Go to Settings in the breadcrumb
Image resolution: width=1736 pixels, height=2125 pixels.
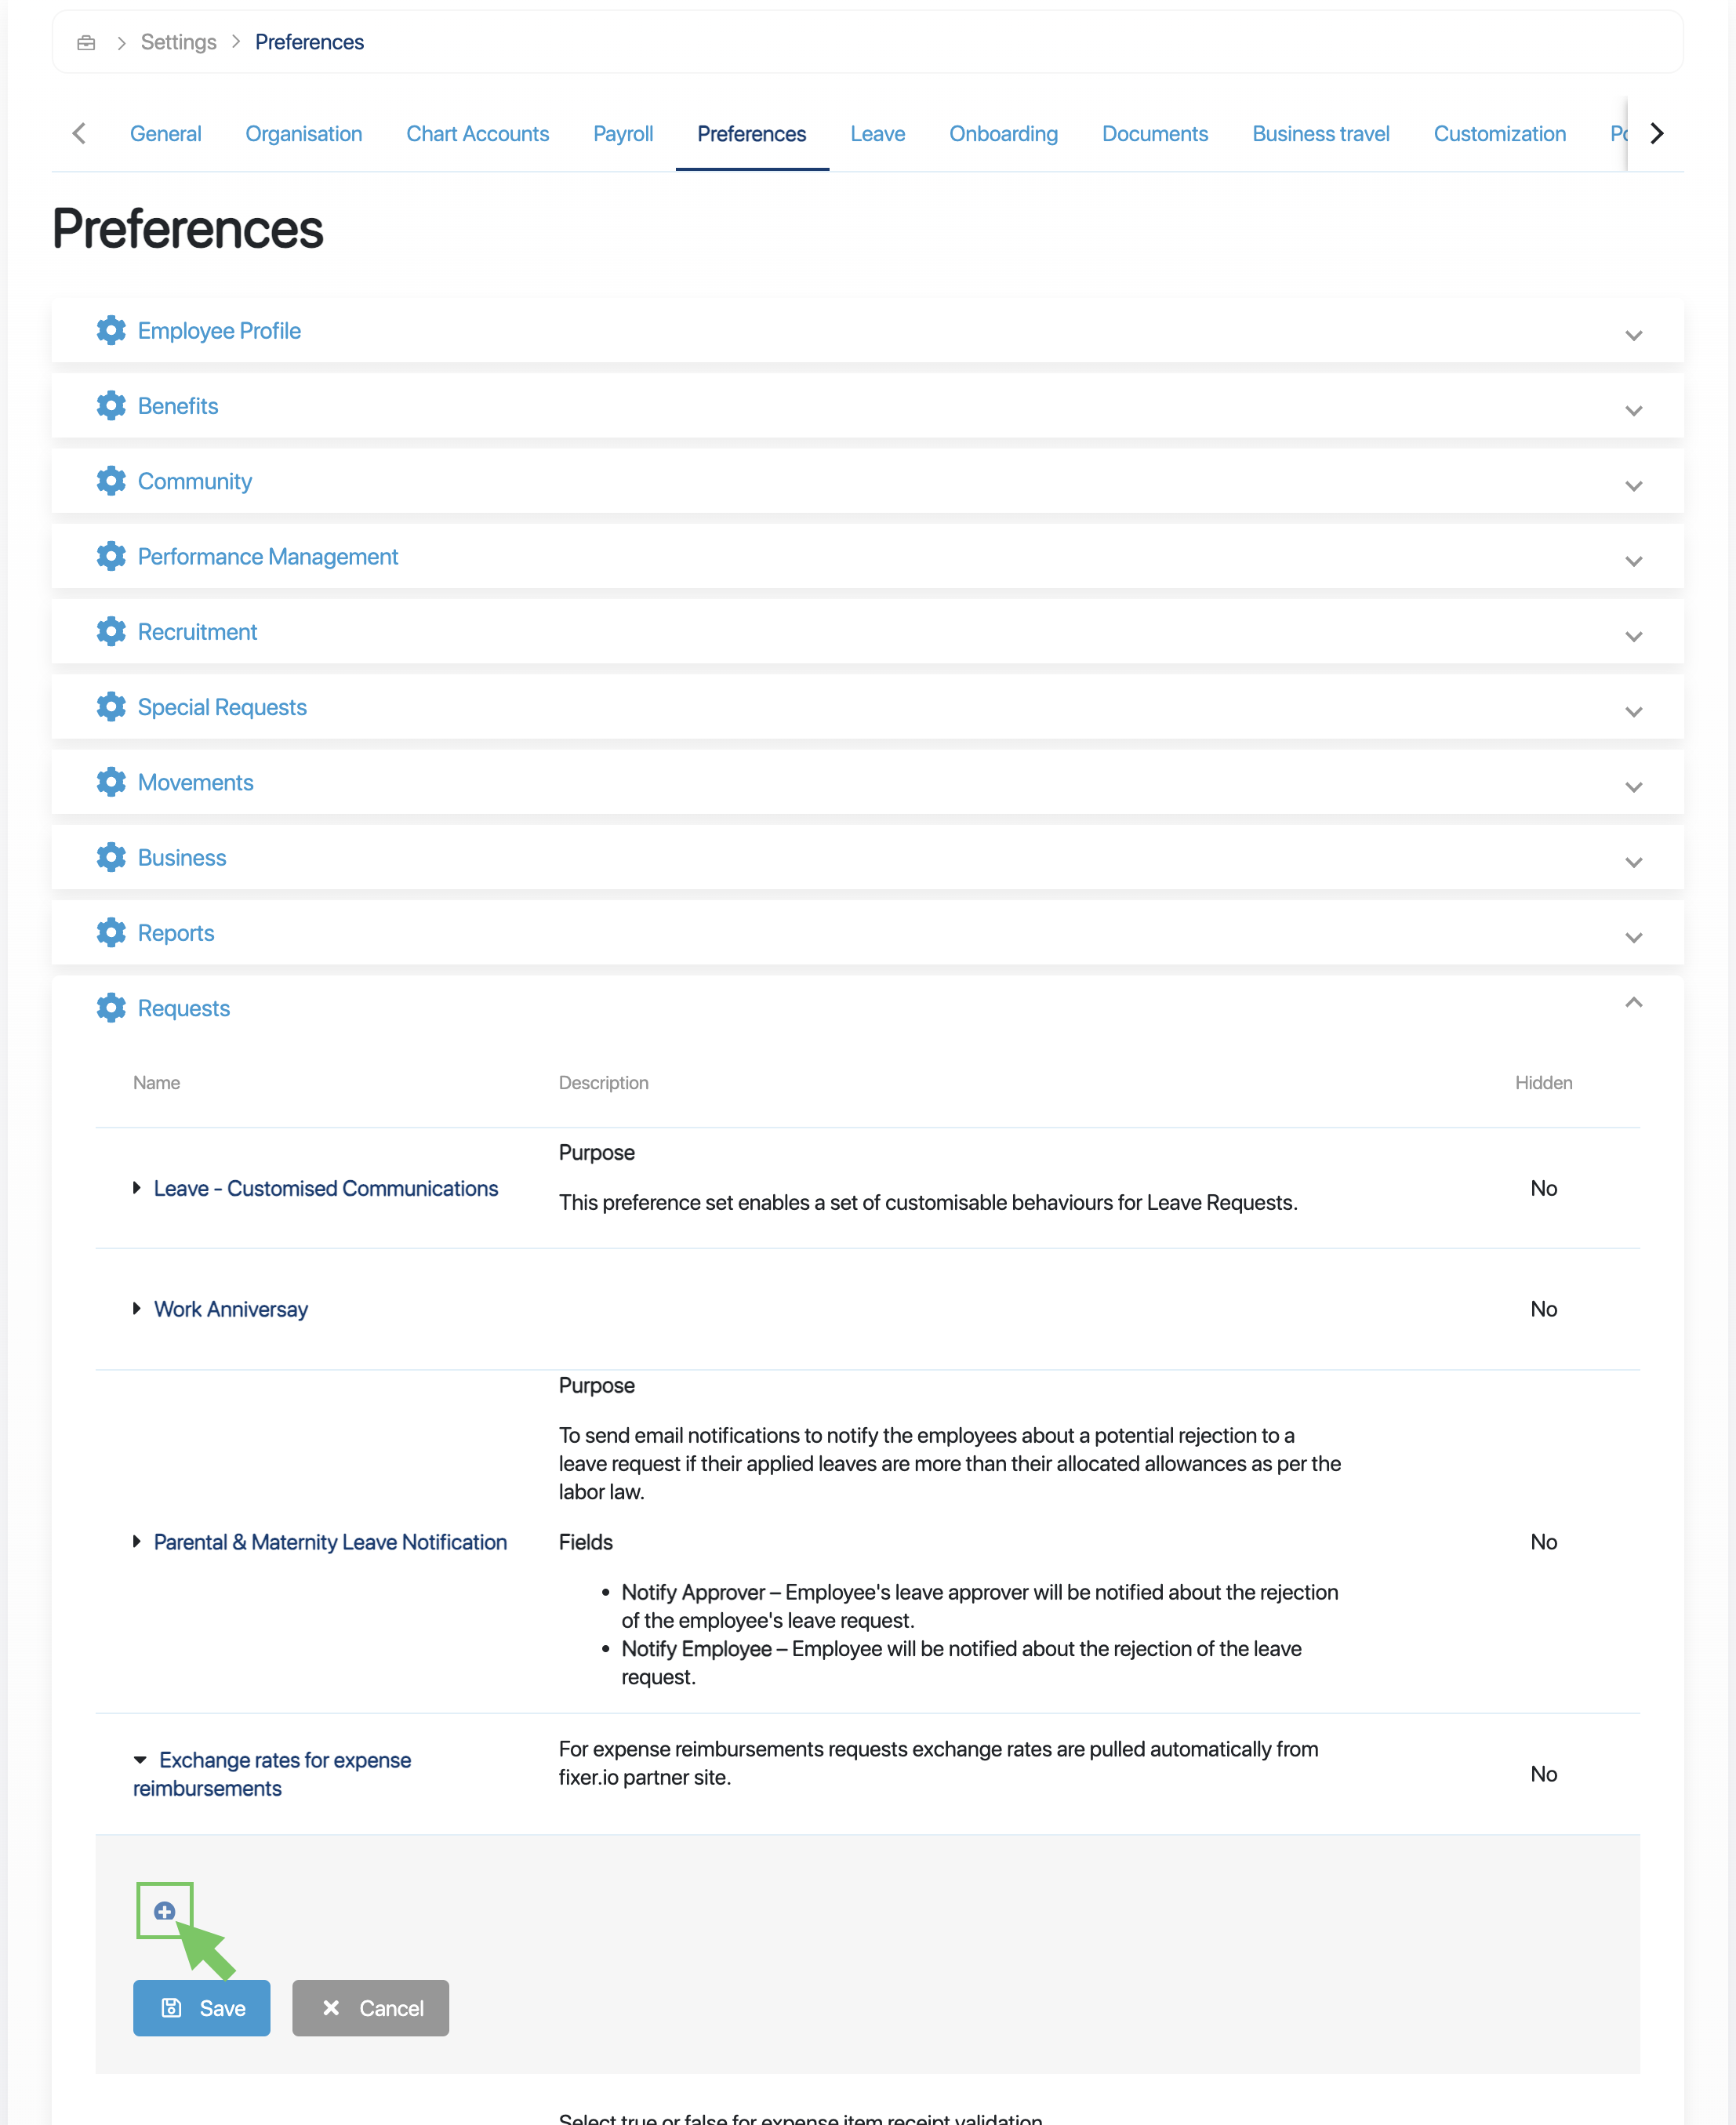coord(178,42)
